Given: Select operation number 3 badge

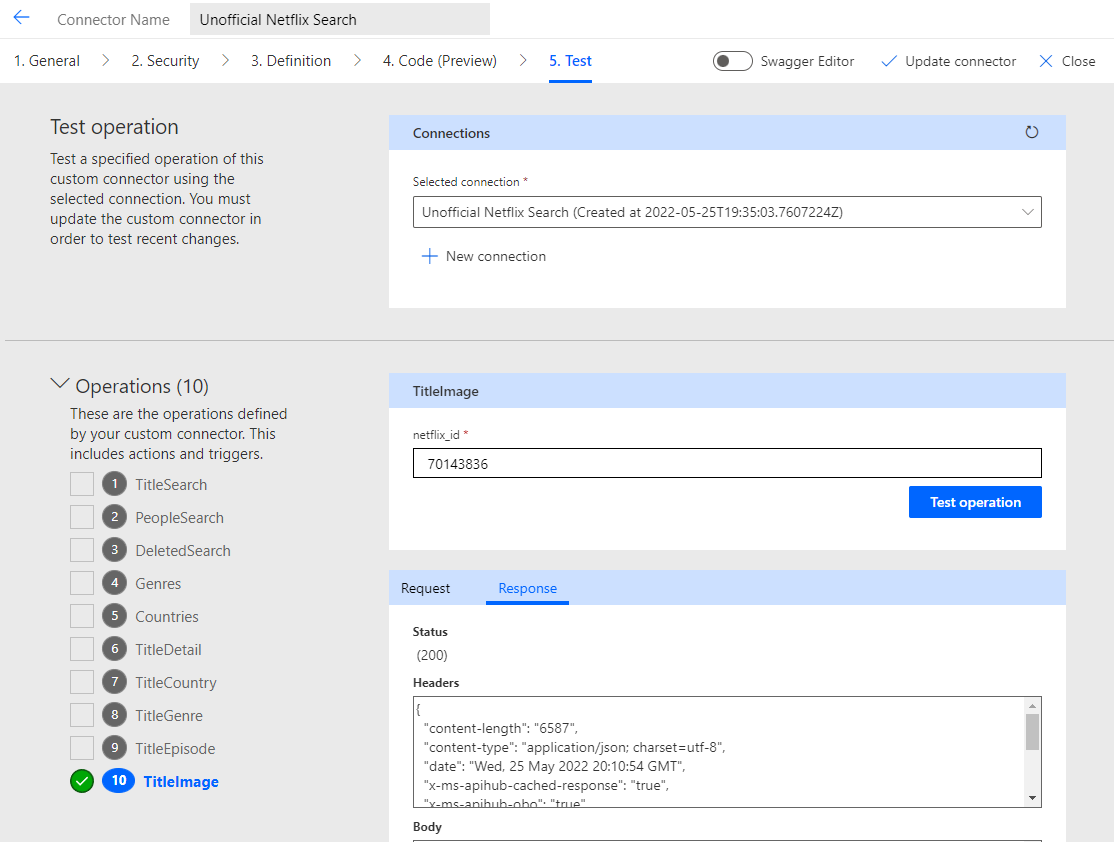Looking at the screenshot, I should click(x=114, y=550).
